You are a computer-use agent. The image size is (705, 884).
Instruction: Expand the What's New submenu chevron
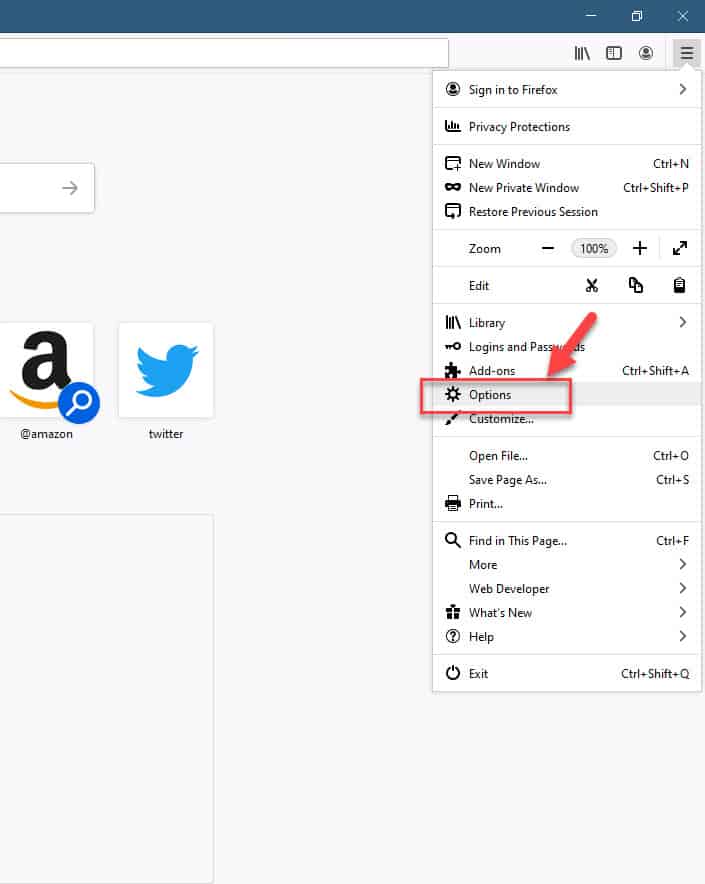pyautogui.click(x=682, y=612)
